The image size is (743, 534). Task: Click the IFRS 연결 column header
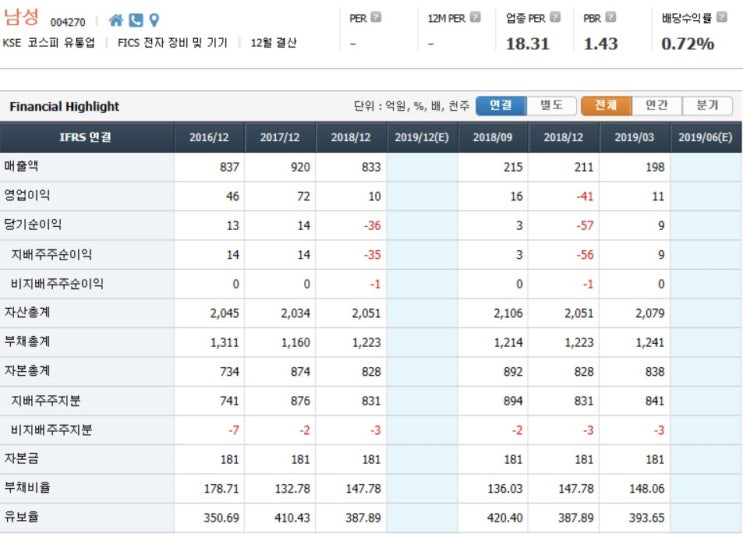point(85,137)
